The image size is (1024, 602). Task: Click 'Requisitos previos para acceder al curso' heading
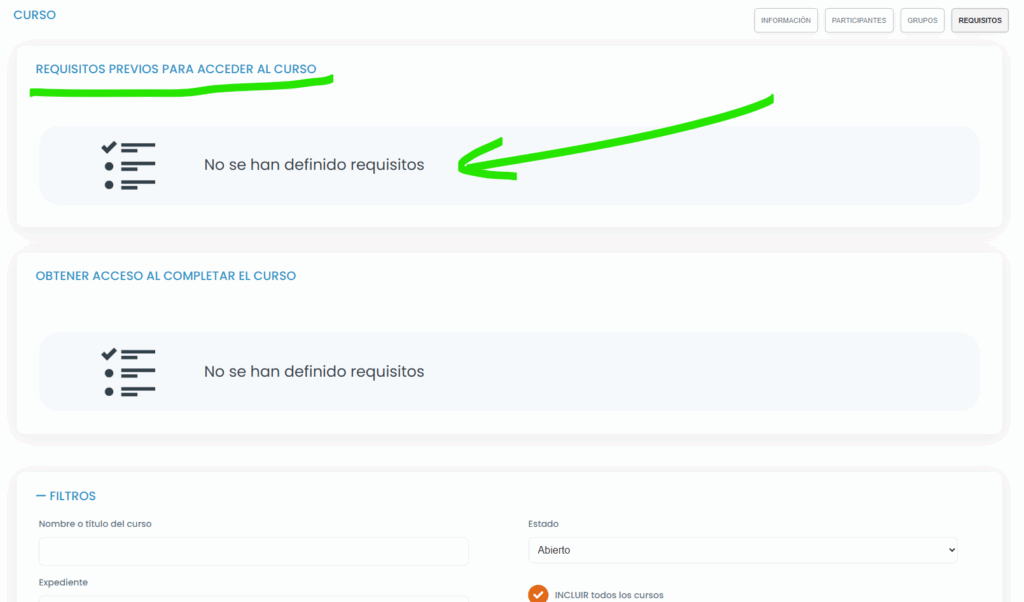pyautogui.click(x=176, y=69)
